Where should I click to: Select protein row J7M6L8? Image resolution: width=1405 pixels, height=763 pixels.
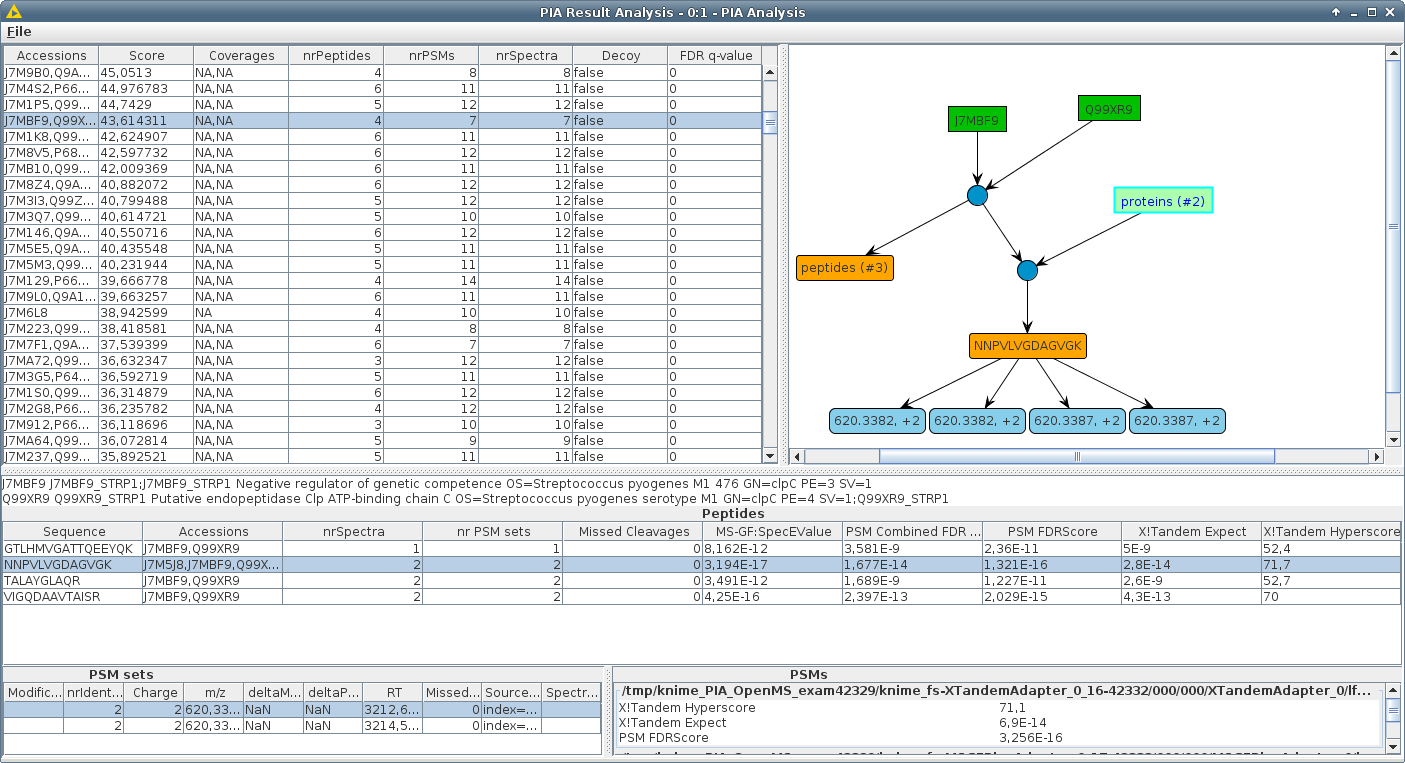pyautogui.click(x=50, y=313)
